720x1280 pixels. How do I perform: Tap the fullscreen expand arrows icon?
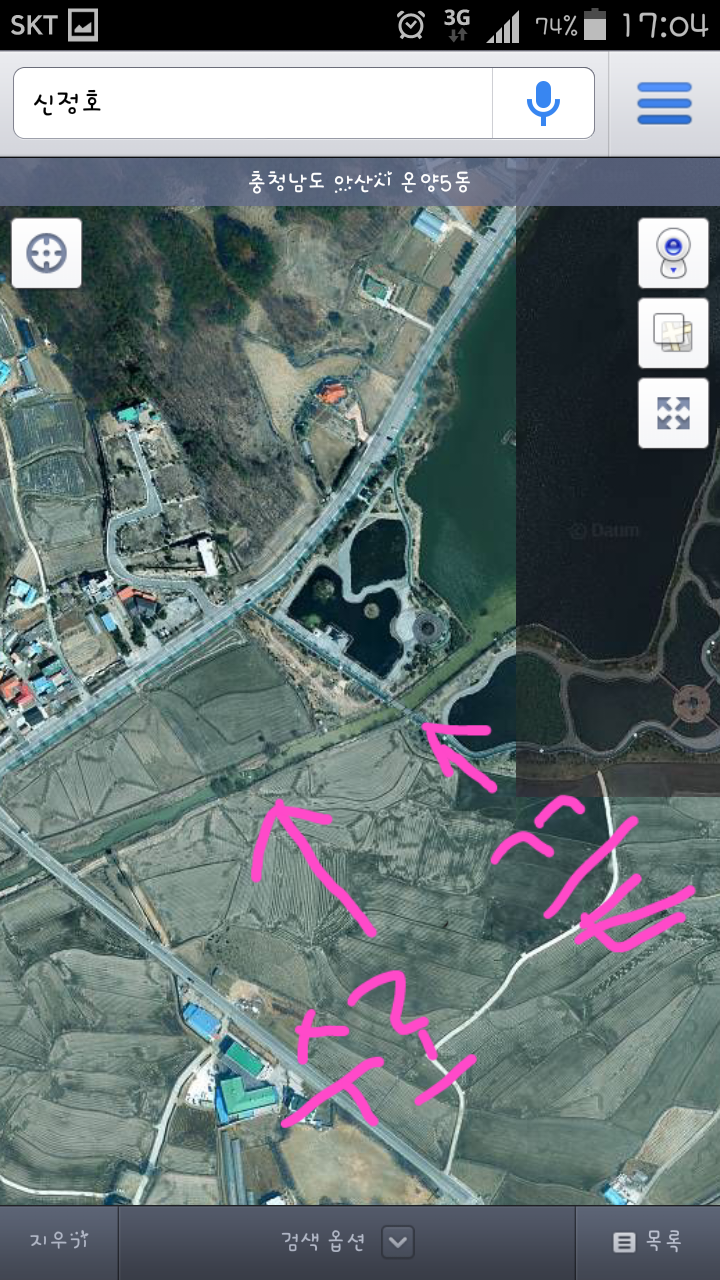[673, 412]
